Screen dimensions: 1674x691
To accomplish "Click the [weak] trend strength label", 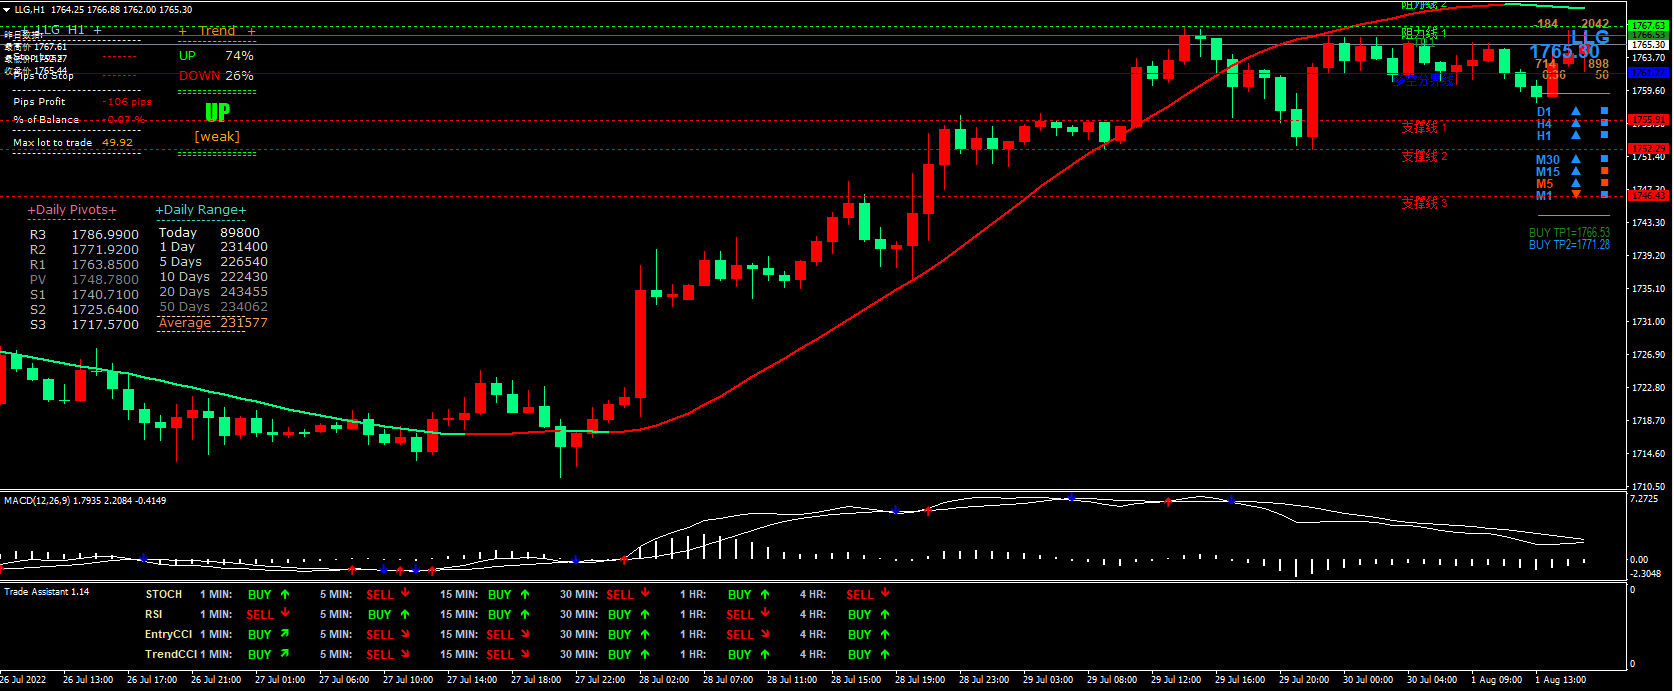I will pos(217,137).
